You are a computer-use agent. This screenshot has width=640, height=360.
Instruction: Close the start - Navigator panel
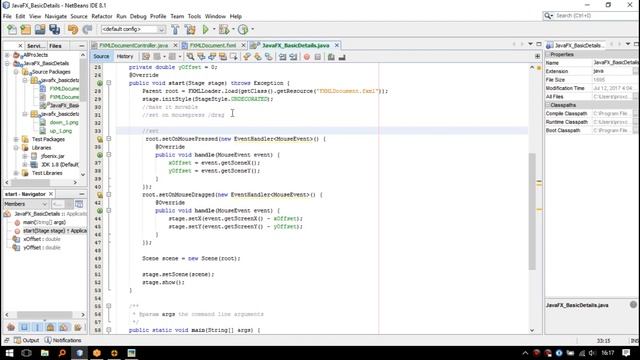pos(51,194)
